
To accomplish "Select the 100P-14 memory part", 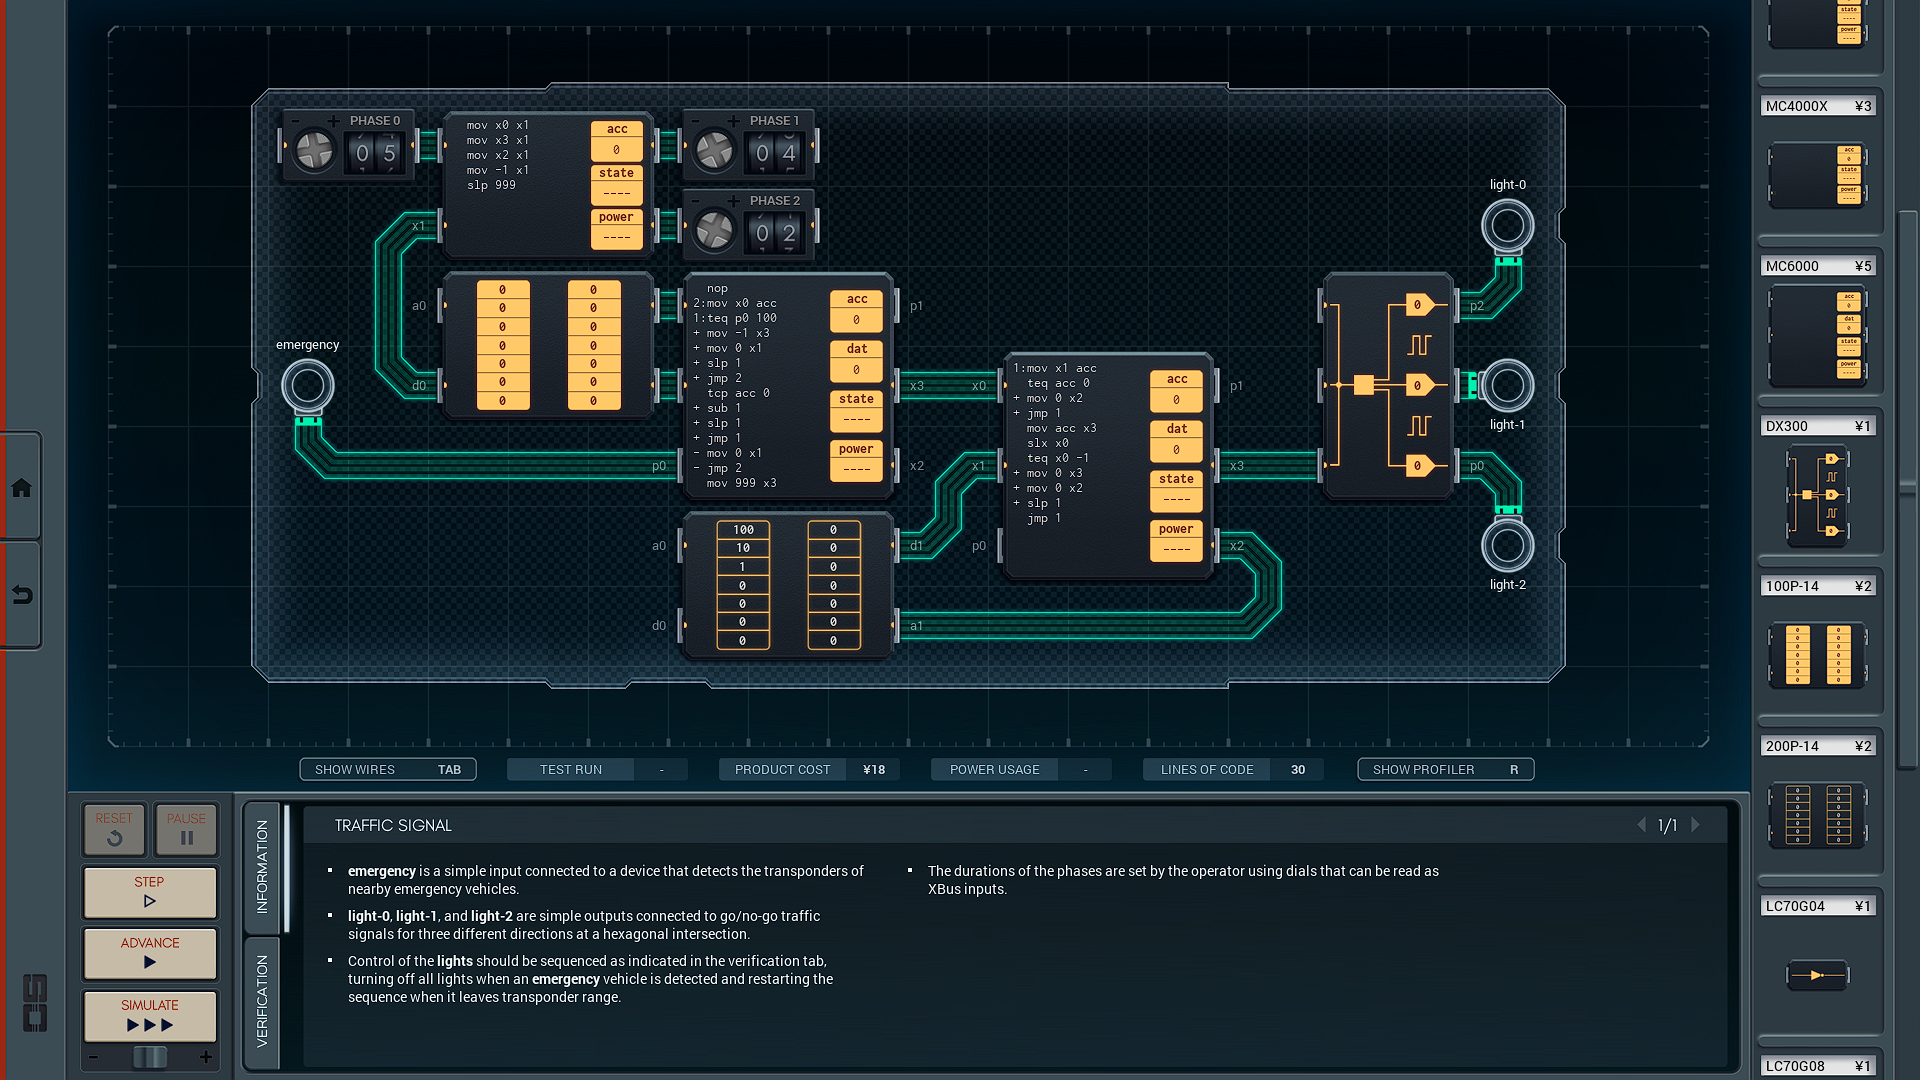I will tap(1817, 655).
